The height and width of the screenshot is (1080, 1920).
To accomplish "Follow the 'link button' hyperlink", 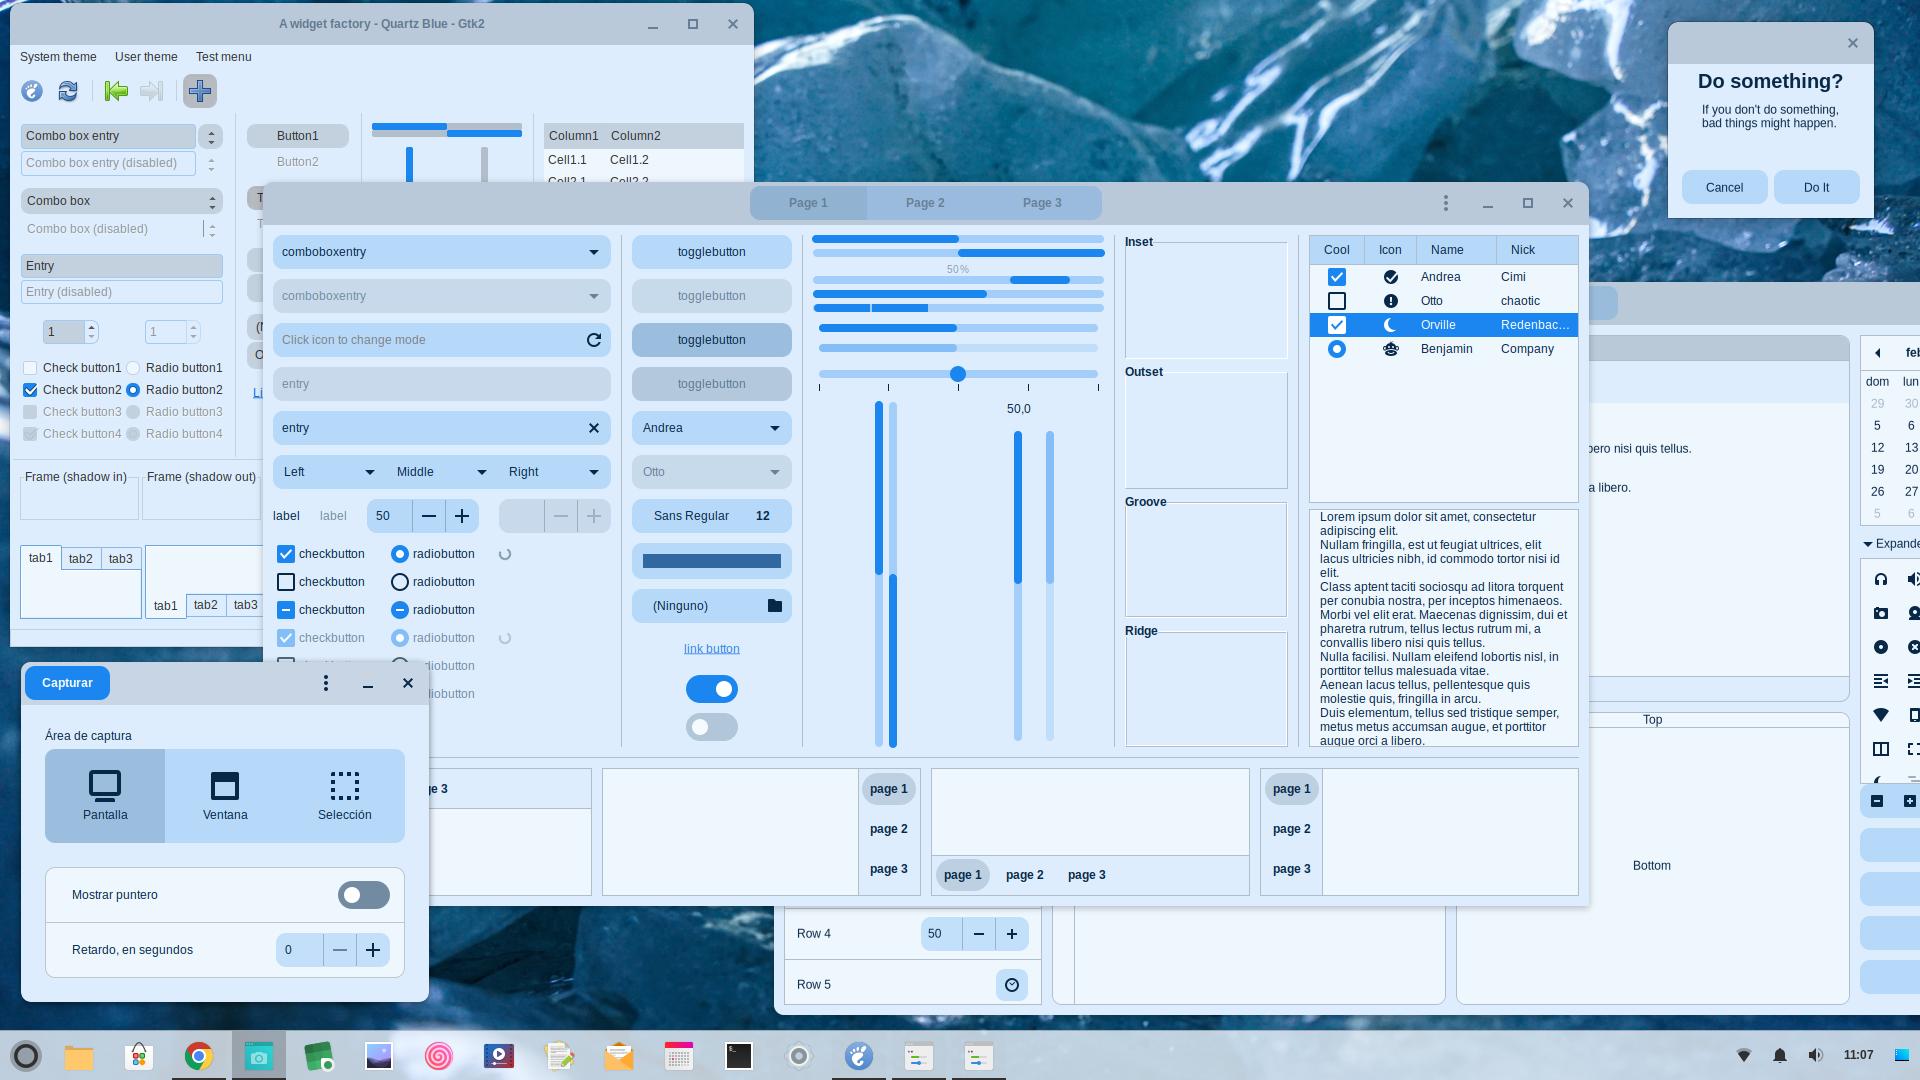I will [712, 649].
